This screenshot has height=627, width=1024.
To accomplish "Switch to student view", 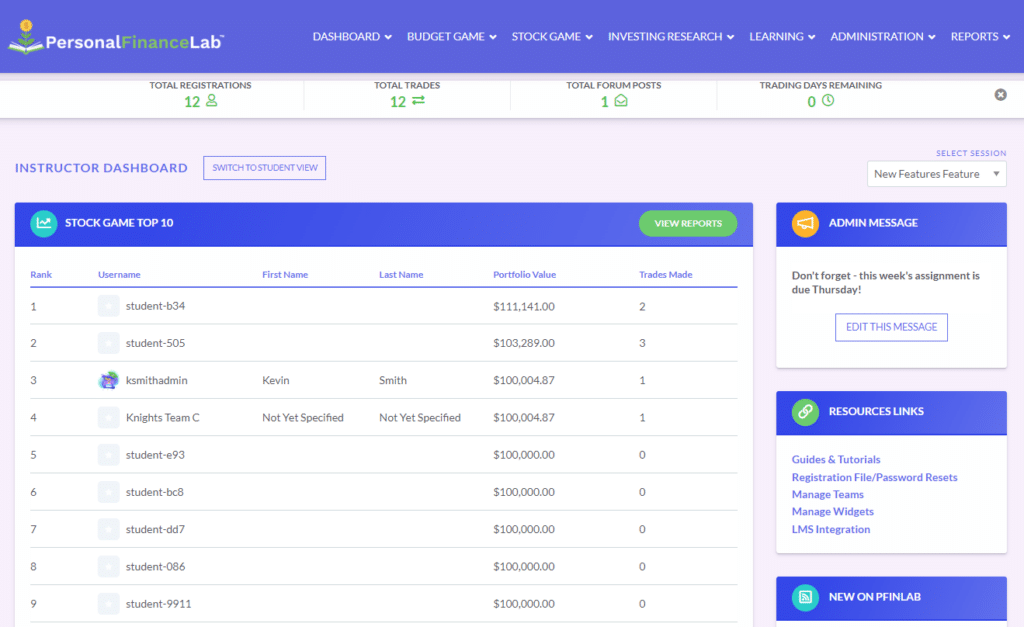I will (x=264, y=168).
